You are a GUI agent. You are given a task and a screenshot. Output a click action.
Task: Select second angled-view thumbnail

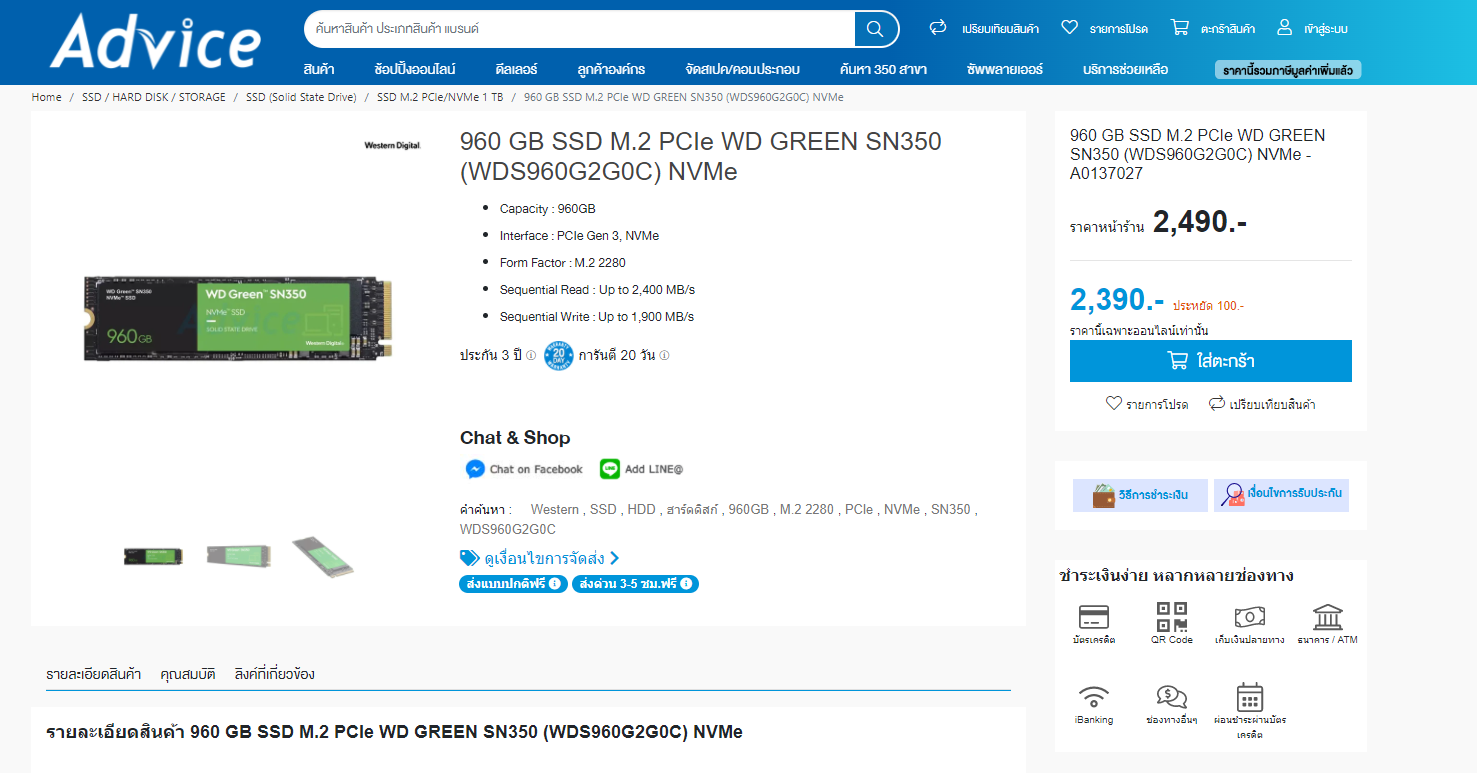pos(238,555)
